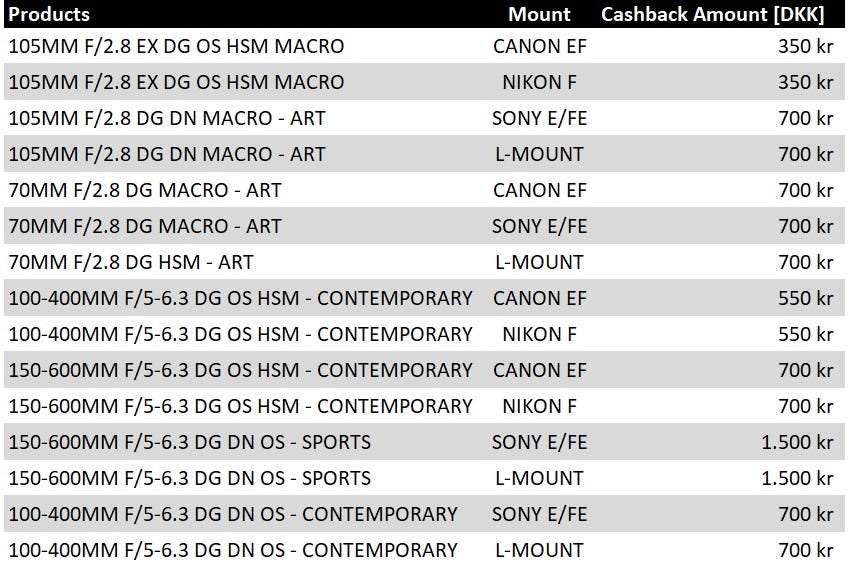Viewport: 850px width, 568px height.
Task: Click 700 kr cashback in the last row
Action: click(806, 551)
